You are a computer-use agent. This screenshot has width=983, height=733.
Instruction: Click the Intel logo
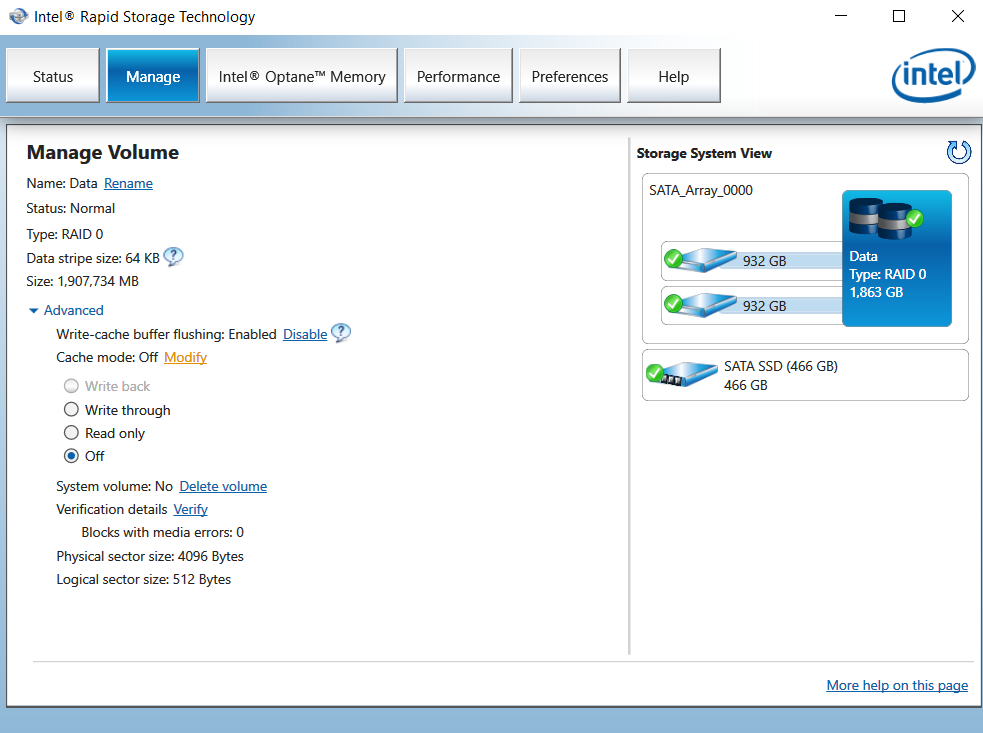click(x=933, y=75)
